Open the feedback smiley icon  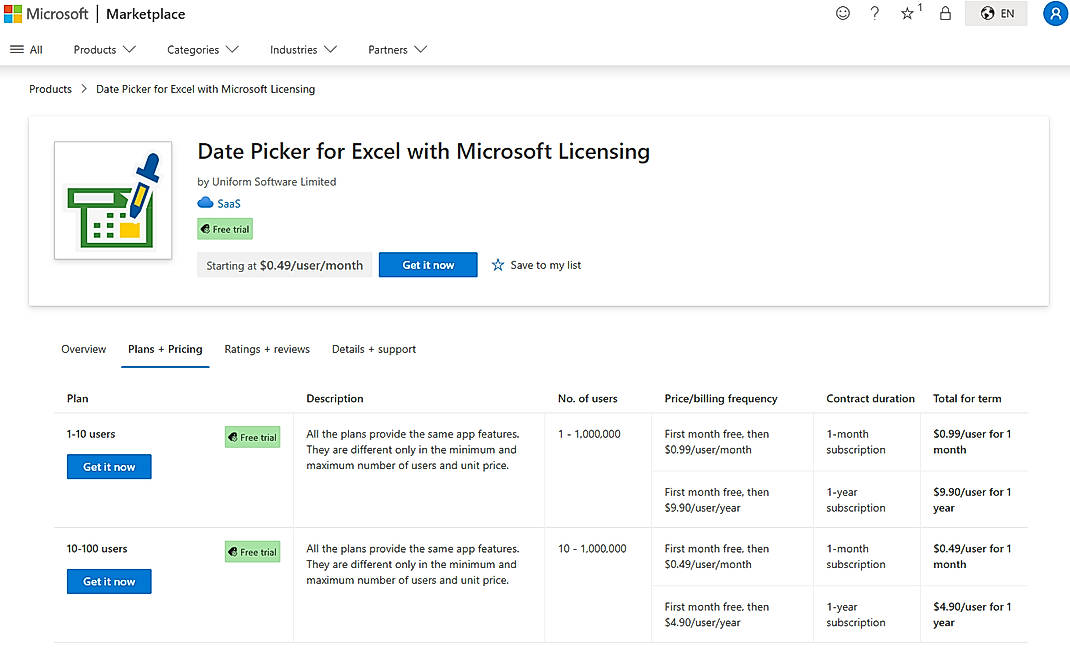click(843, 13)
